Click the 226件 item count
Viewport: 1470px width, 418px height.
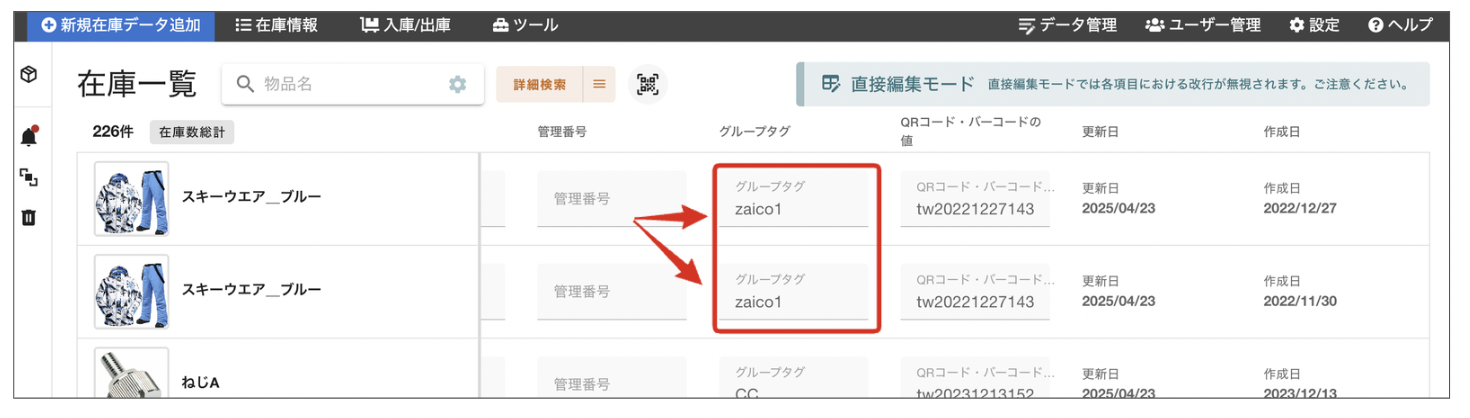(x=113, y=132)
